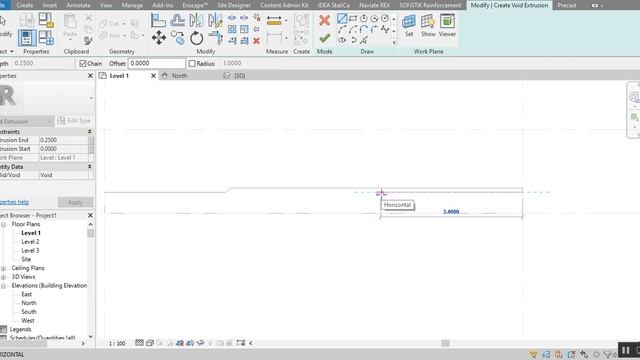Open Level 3 floor plan
The image size is (640, 360).
(30, 251)
